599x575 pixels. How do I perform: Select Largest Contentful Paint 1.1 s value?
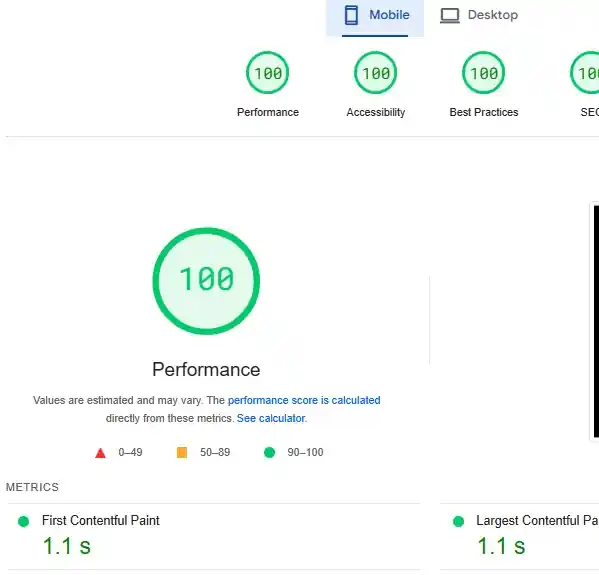pyautogui.click(x=501, y=546)
